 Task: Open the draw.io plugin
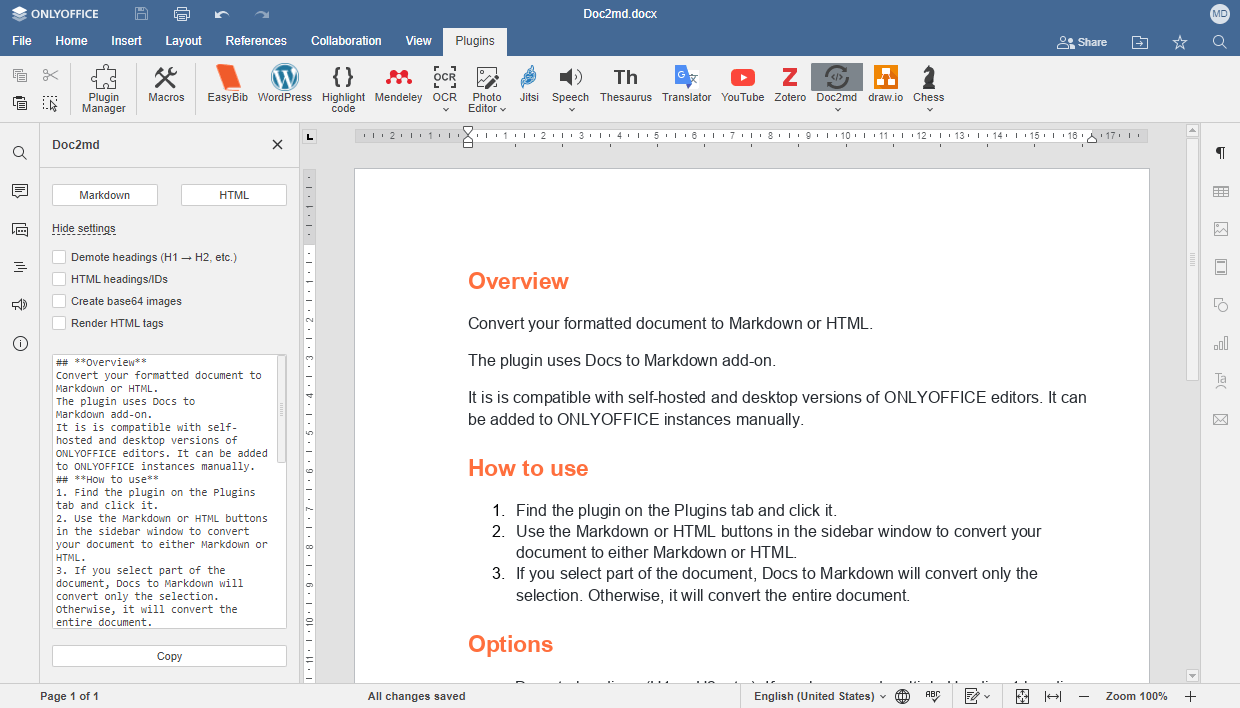(x=885, y=85)
